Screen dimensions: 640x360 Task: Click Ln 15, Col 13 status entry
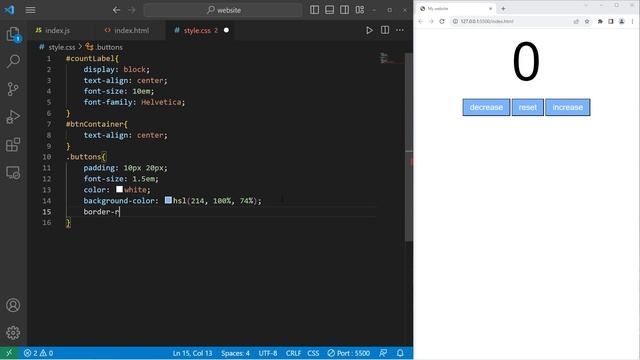coord(192,353)
